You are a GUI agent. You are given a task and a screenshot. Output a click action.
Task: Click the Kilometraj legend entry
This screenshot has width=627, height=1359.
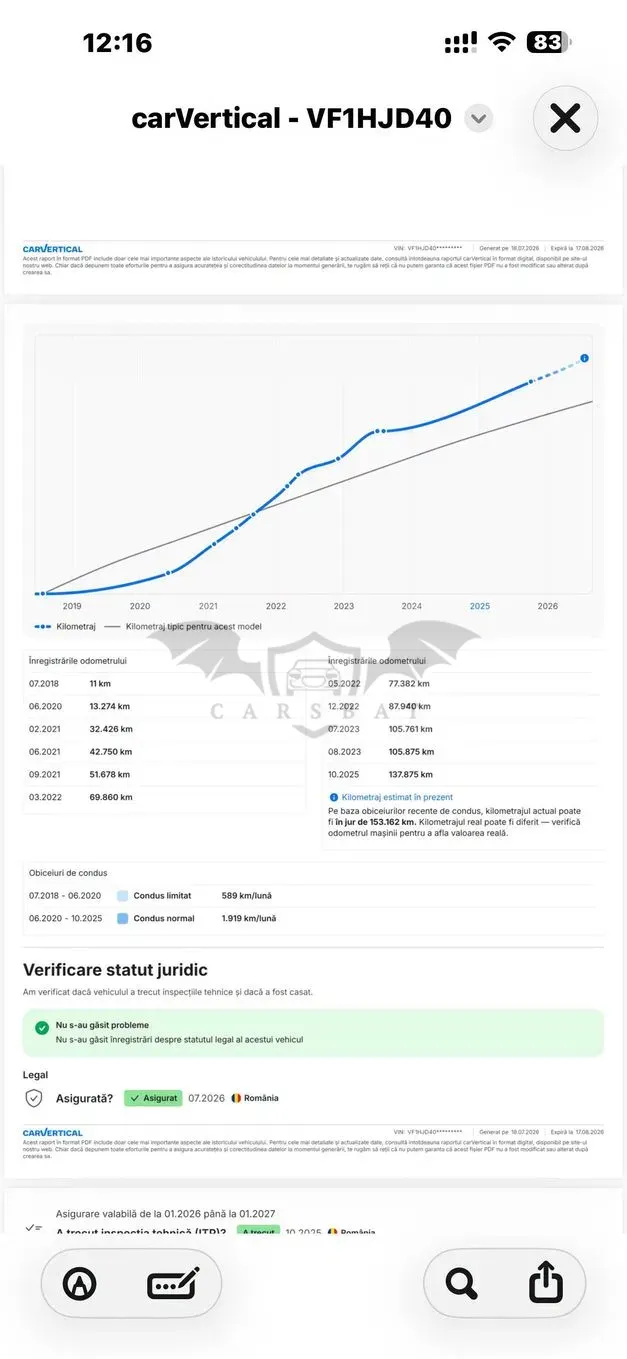tap(61, 627)
